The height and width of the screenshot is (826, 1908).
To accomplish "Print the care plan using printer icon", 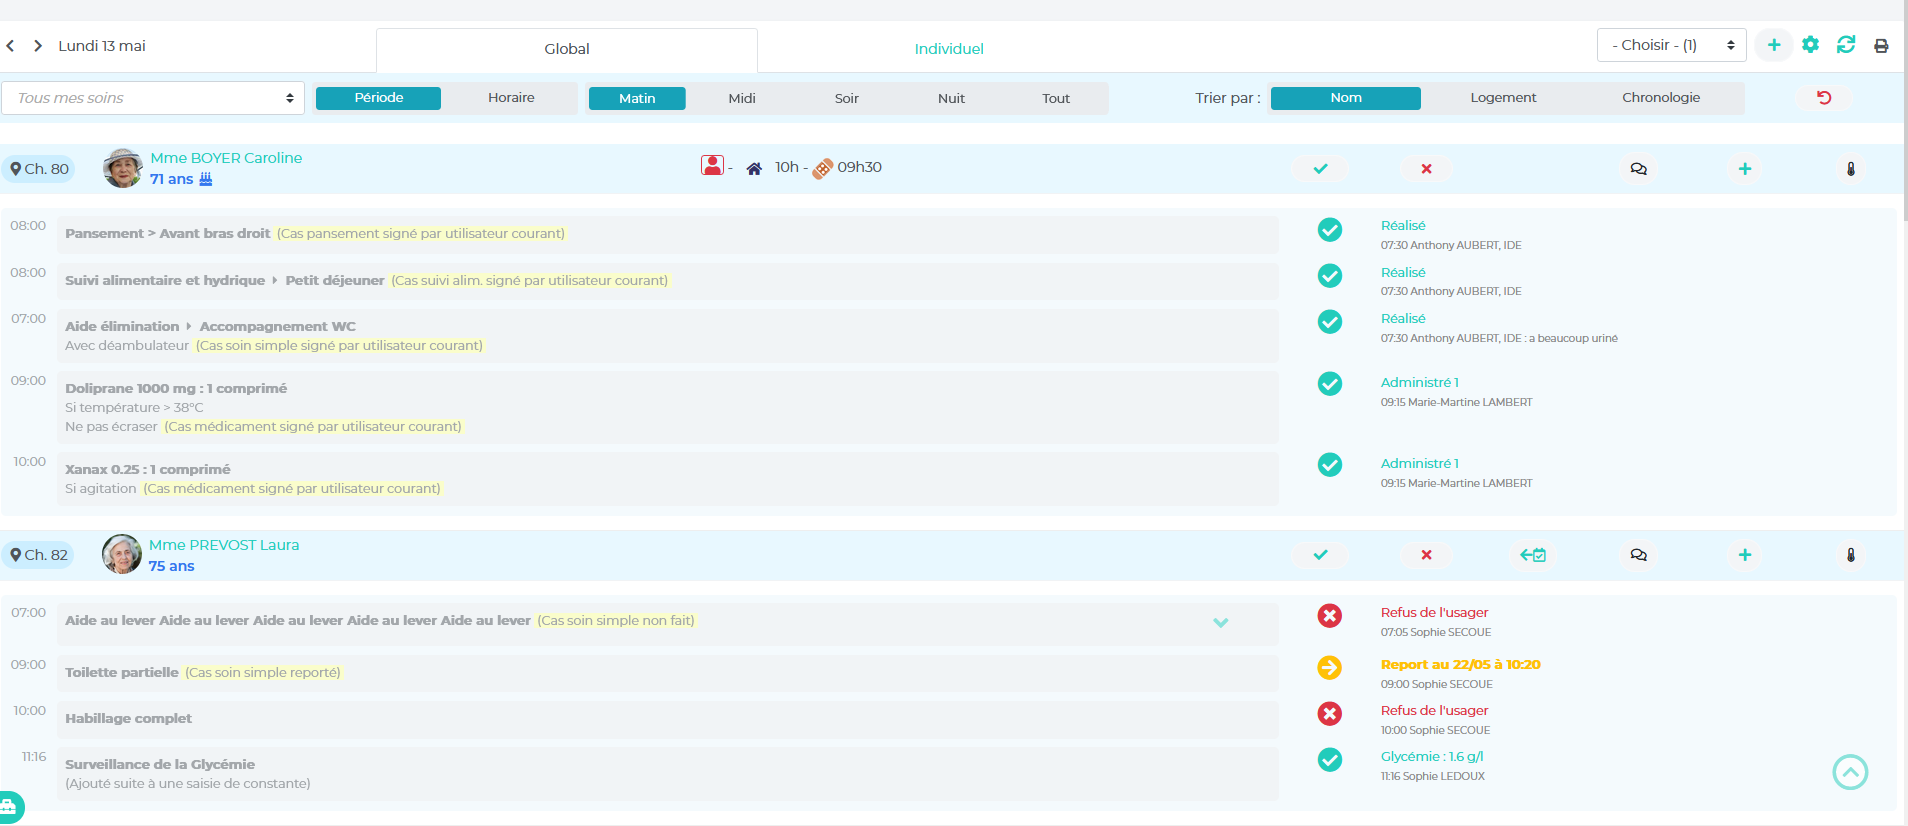I will (x=1881, y=46).
